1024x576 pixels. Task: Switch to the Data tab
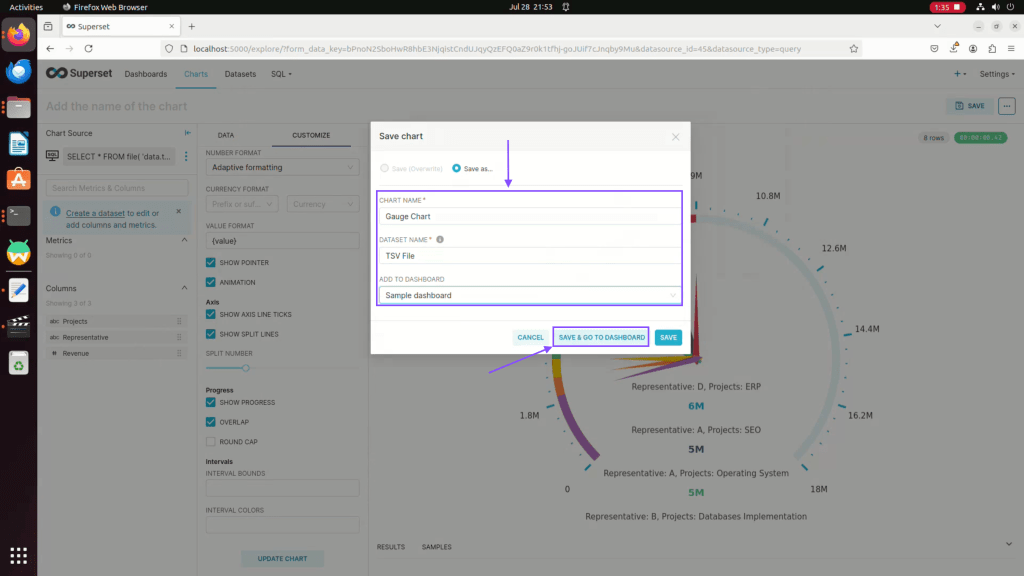(226, 135)
